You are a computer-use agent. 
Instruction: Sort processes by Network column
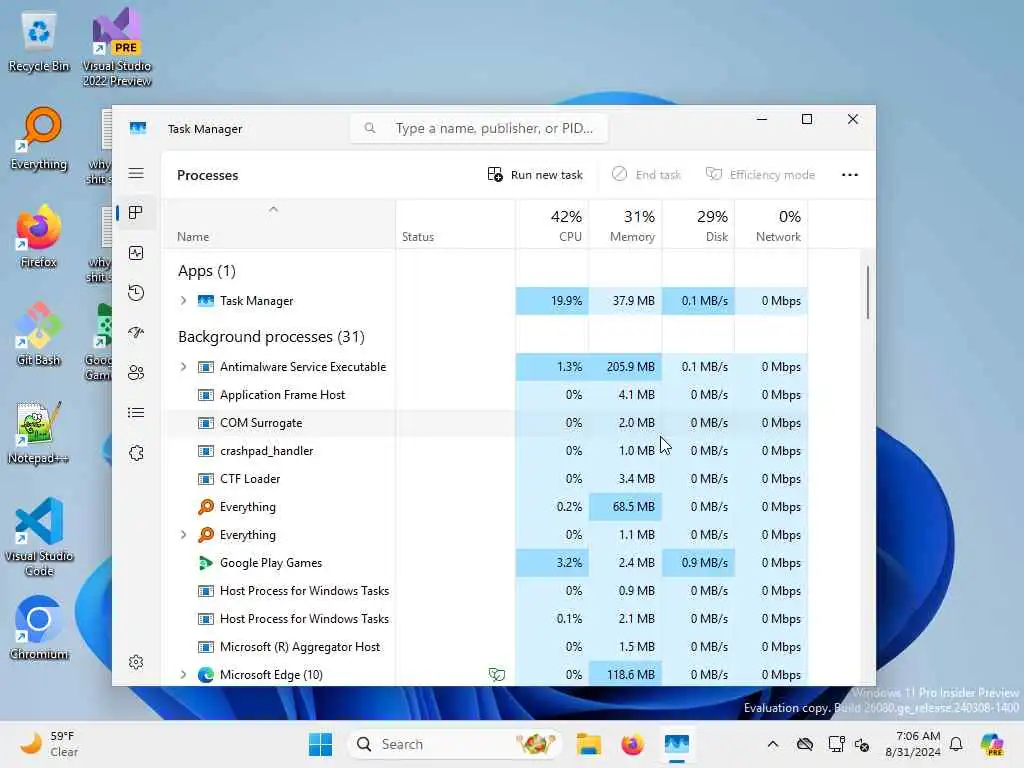pyautogui.click(x=772, y=225)
